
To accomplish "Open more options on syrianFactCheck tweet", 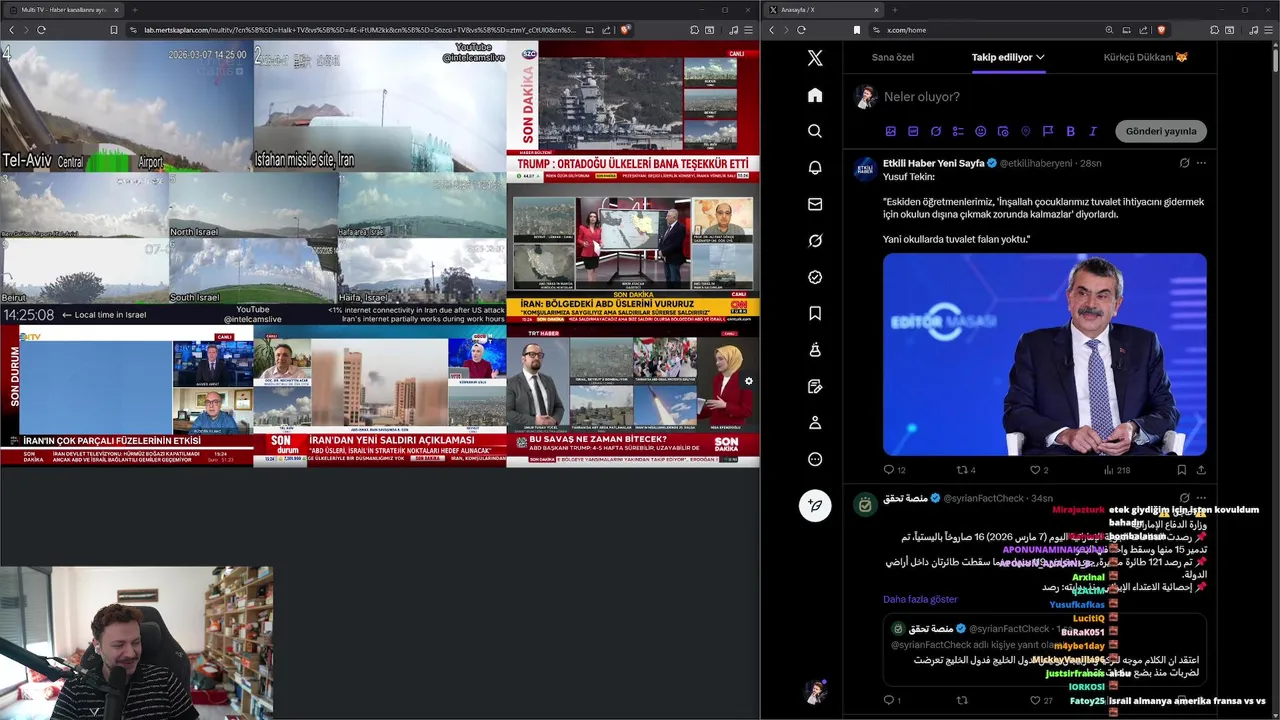I will (1201, 498).
